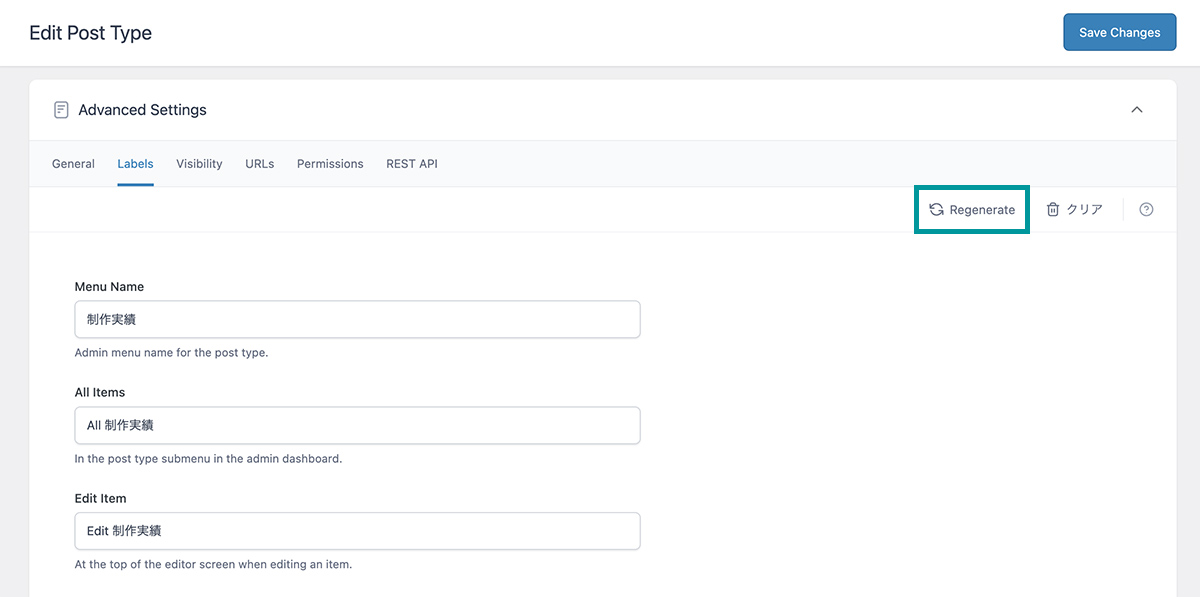Switch to the General tab
This screenshot has width=1200, height=597.
(73, 164)
